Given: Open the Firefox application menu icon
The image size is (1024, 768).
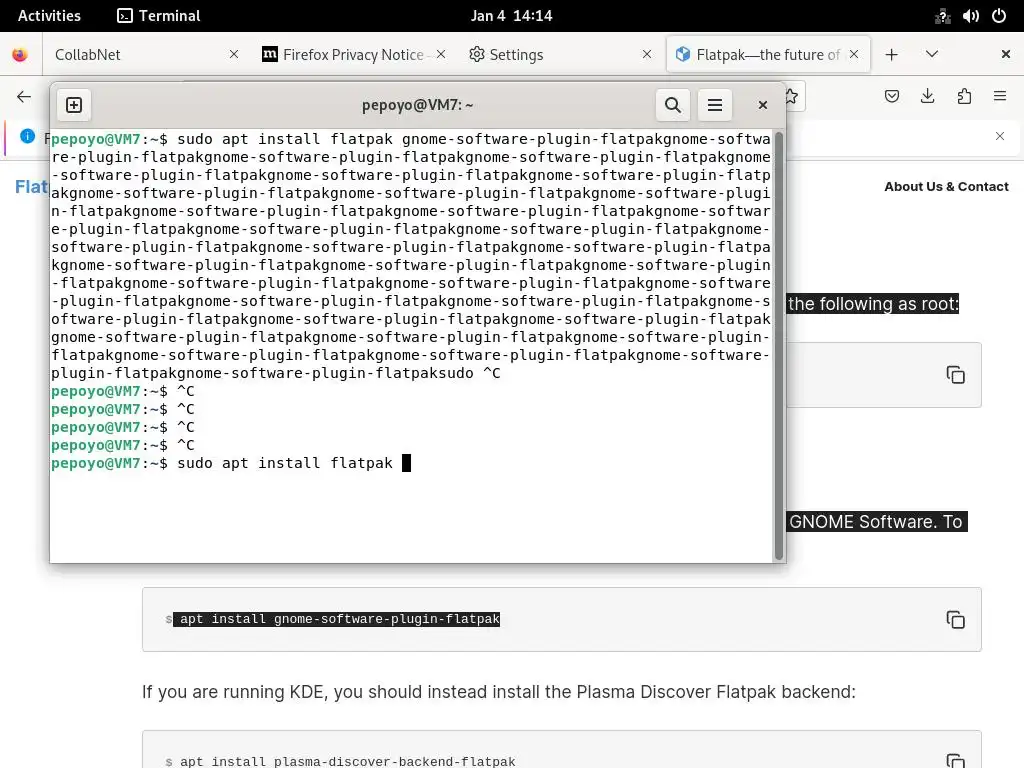Looking at the screenshot, I should click(1000, 97).
